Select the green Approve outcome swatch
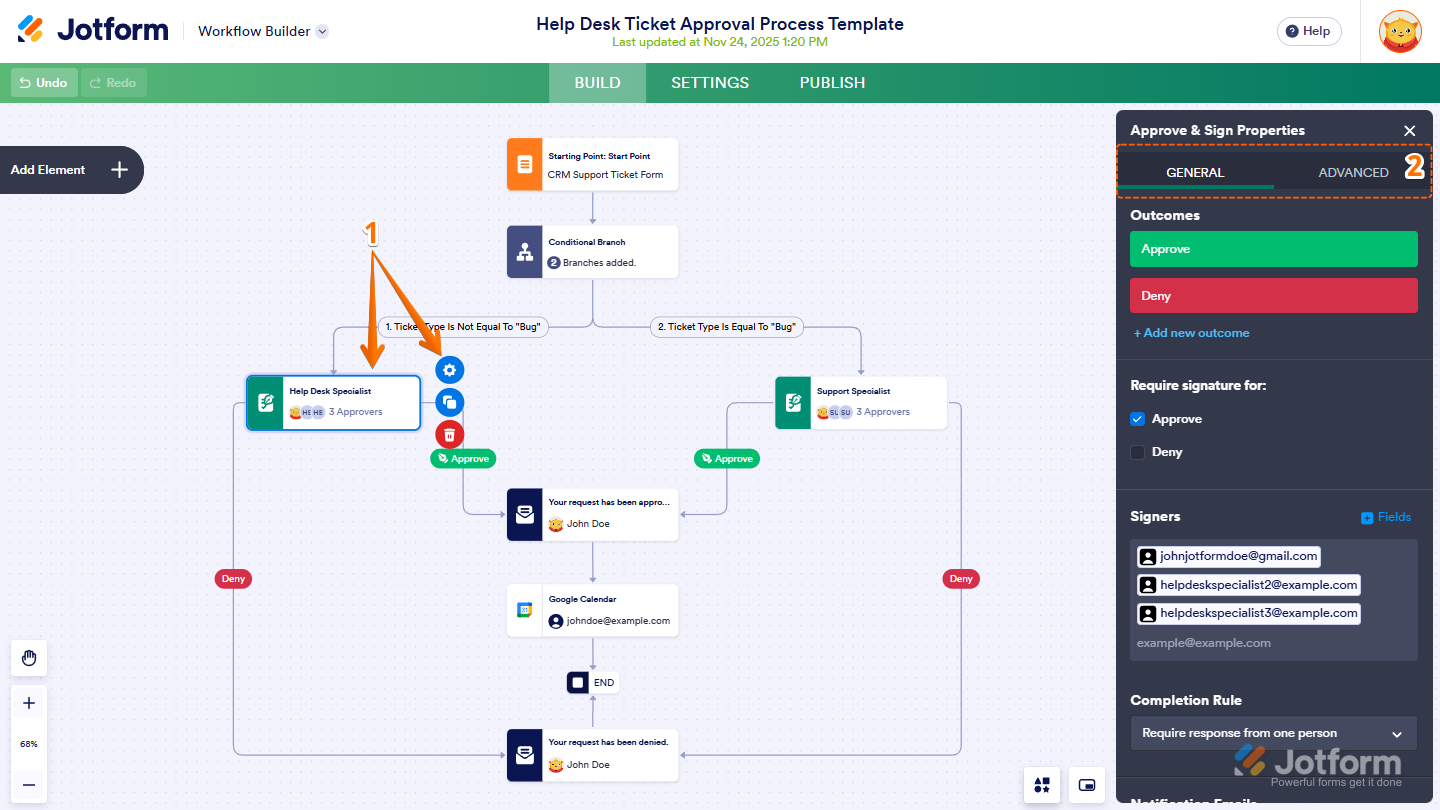The image size is (1440, 810). click(1274, 249)
